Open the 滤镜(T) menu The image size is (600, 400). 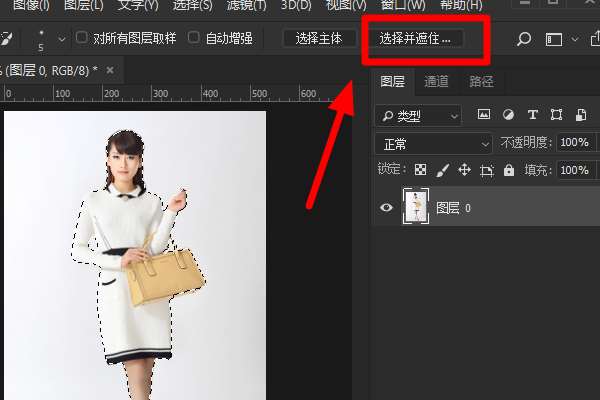pyautogui.click(x=246, y=5)
